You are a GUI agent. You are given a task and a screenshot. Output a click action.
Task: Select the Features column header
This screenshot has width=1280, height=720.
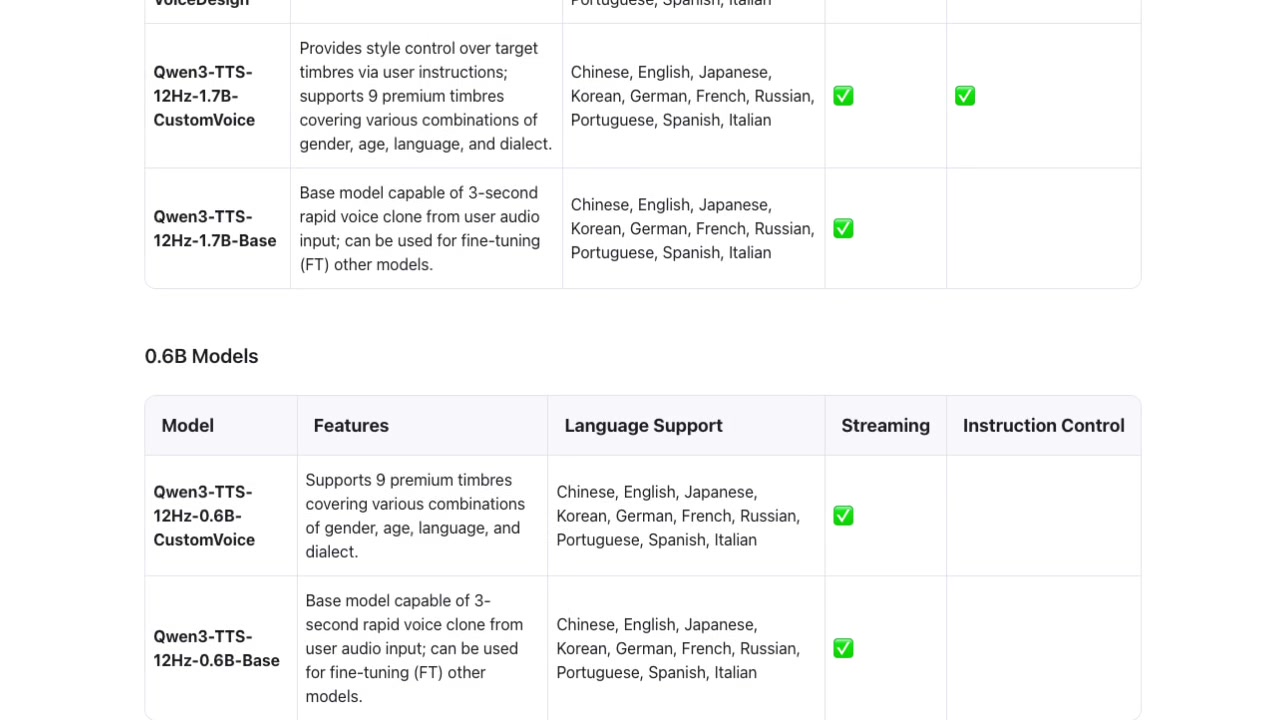351,426
